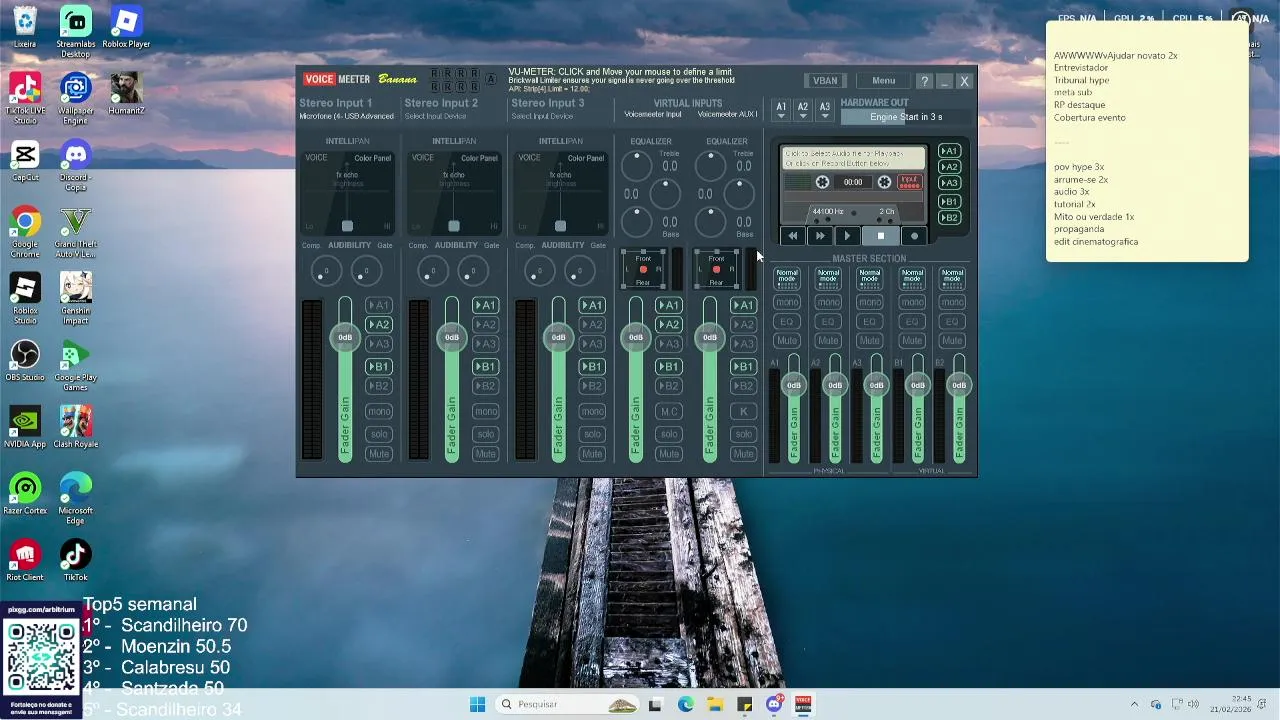Mute master bus B2

click(x=952, y=341)
